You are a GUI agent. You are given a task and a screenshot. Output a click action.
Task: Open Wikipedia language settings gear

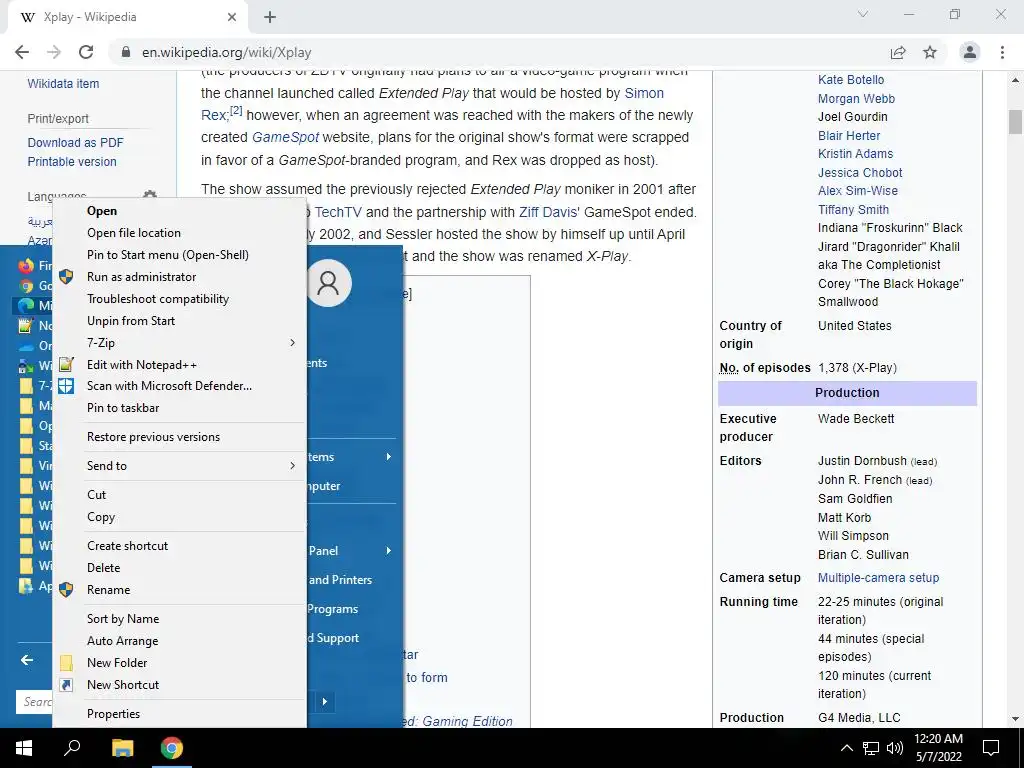coord(150,196)
